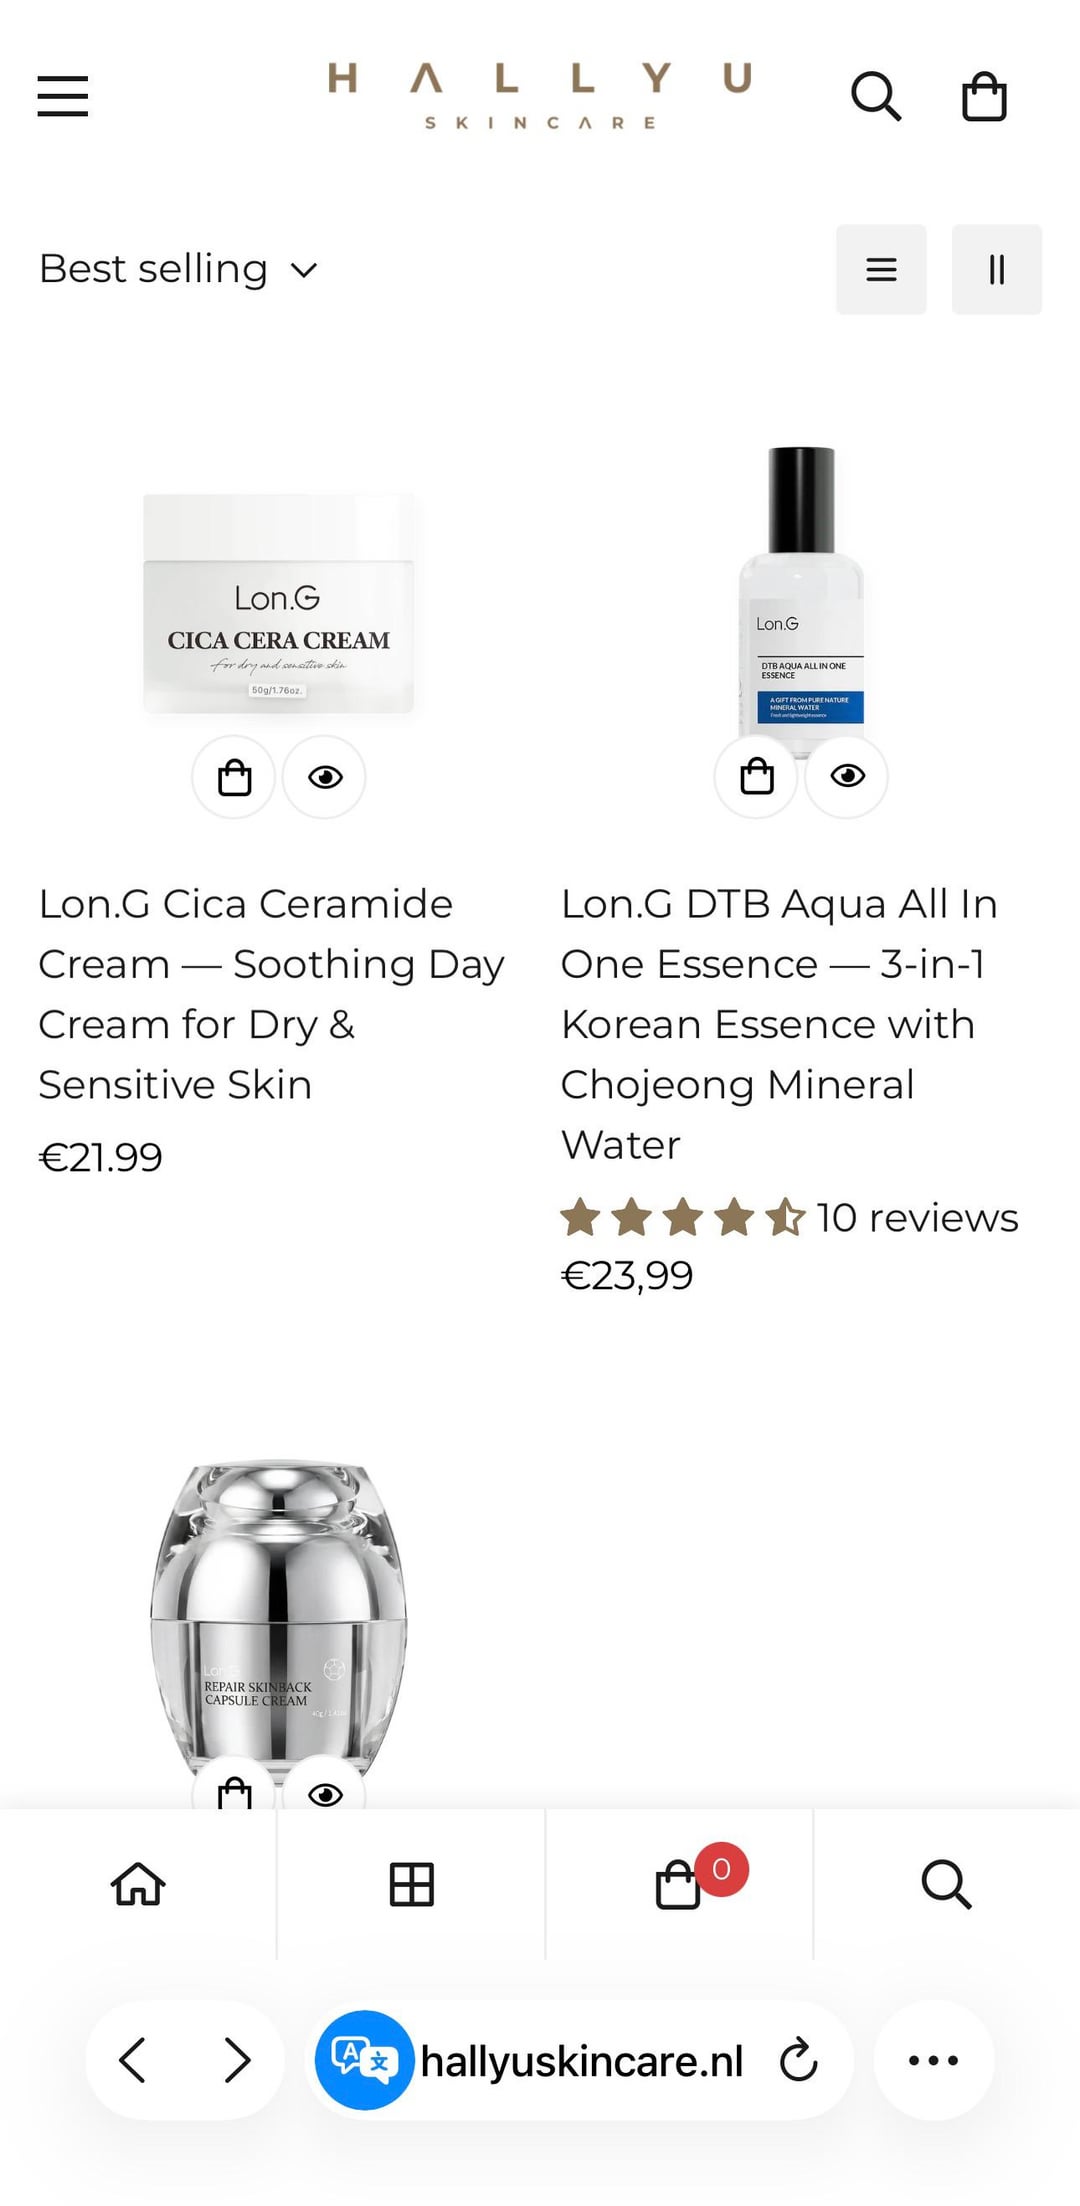Switch to two-column grid layout
This screenshot has width=1080, height=2206.
pos(997,269)
